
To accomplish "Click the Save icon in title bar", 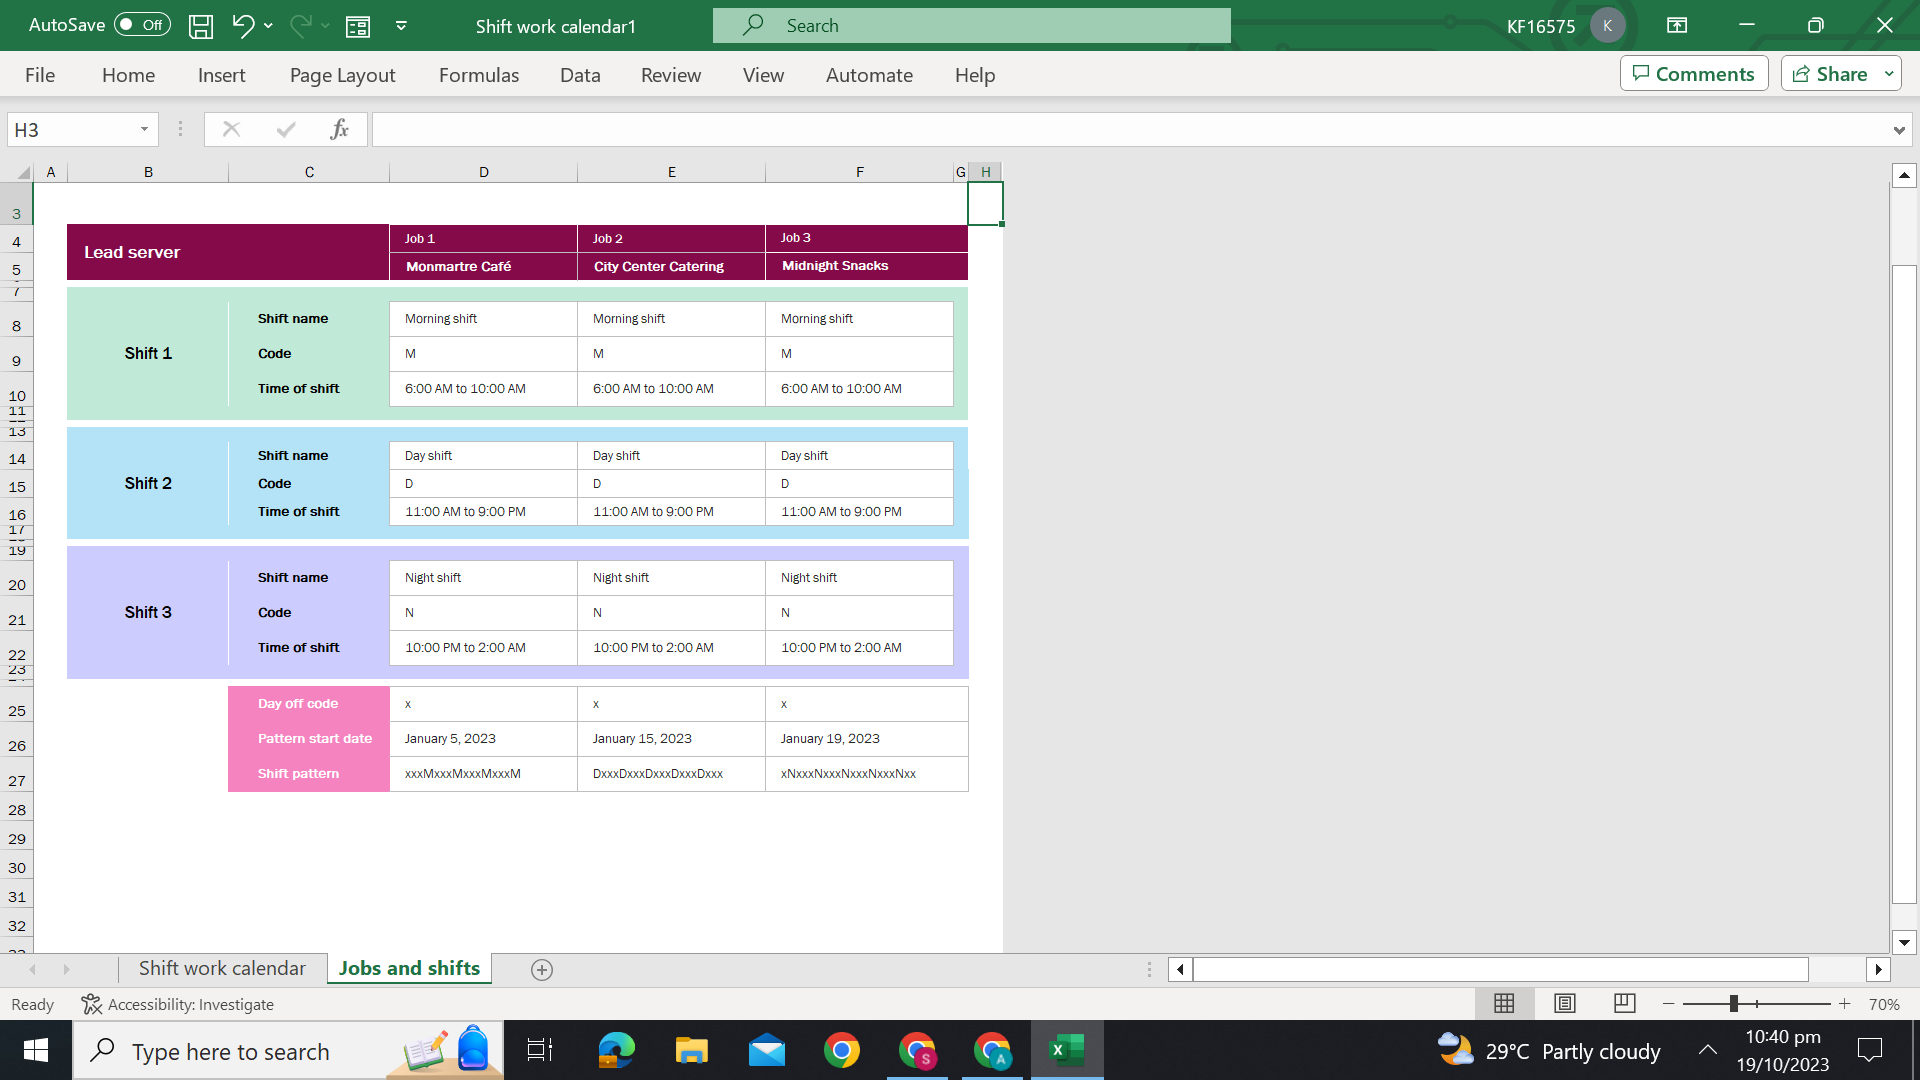I will (x=201, y=26).
